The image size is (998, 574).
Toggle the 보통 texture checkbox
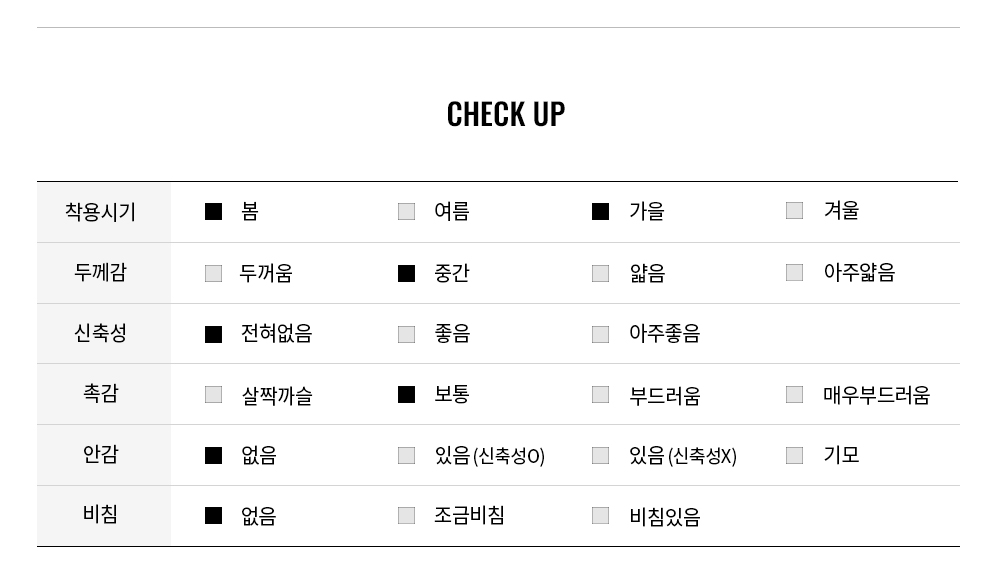(406, 395)
